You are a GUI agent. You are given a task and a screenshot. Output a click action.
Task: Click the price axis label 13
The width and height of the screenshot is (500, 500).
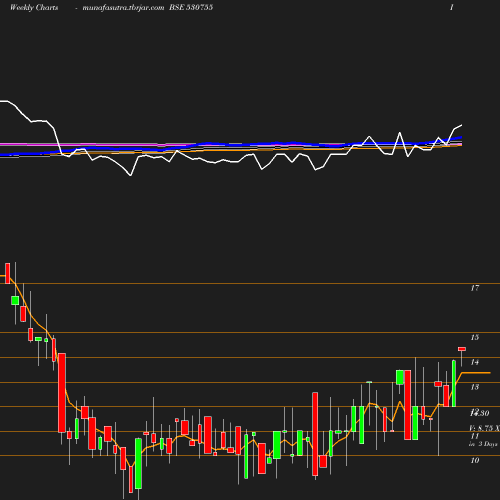coord(475,387)
